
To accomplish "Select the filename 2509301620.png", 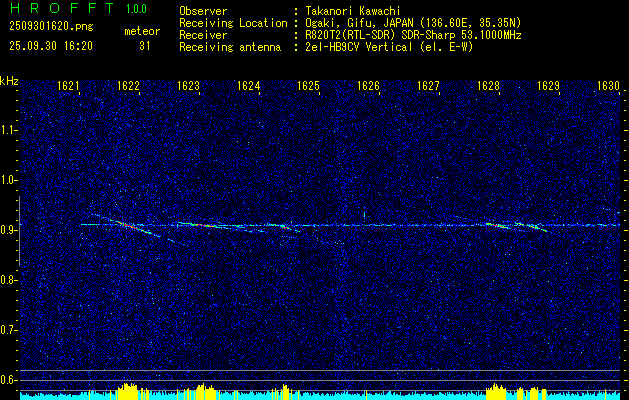I will pos(51,26).
